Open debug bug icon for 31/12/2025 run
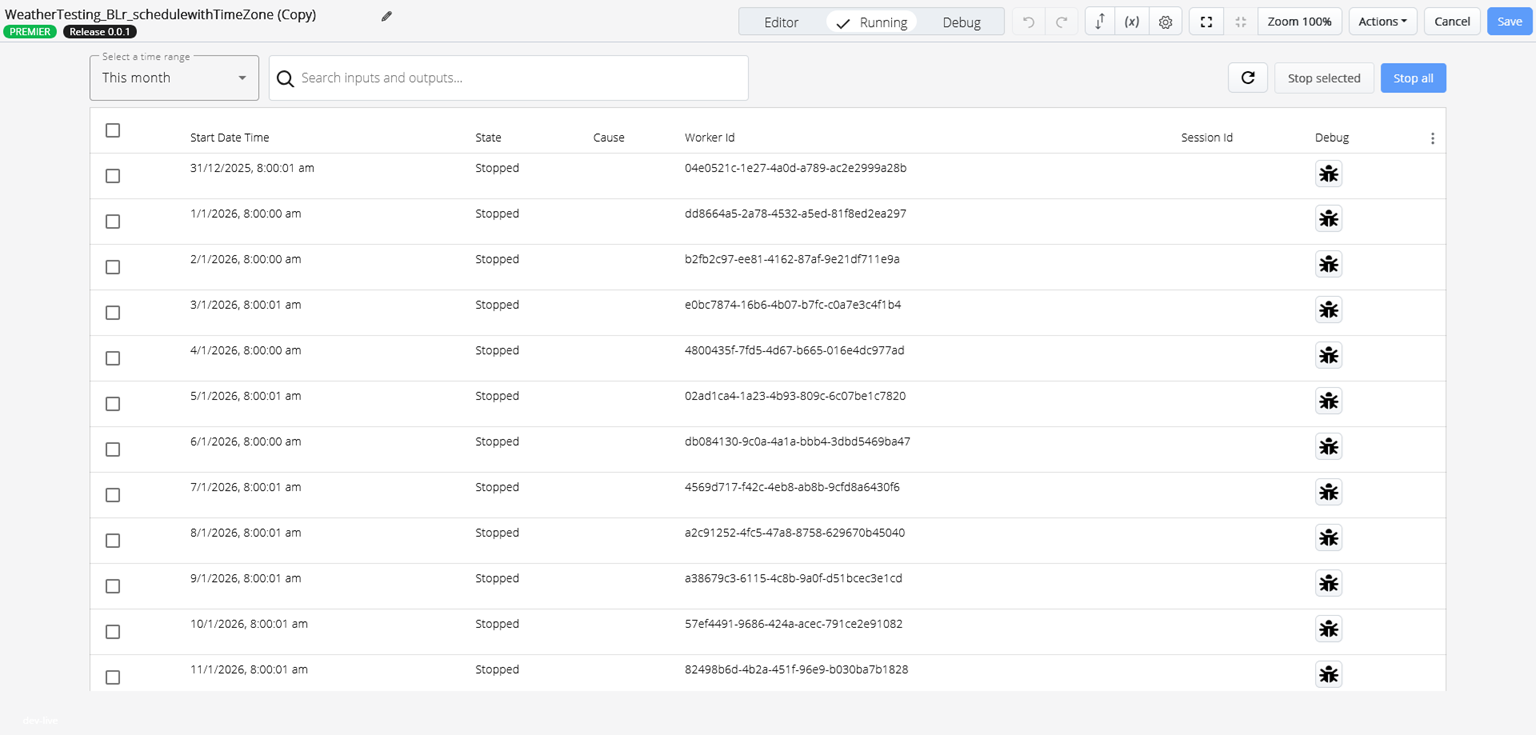 (x=1328, y=174)
